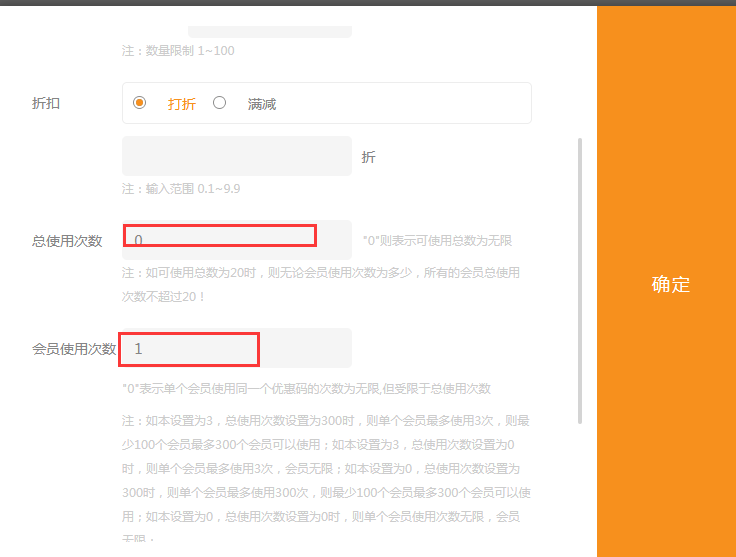Viewport: 736px width, 557px height.
Task: Select the 满减 radio button circle
Action: click(220, 102)
